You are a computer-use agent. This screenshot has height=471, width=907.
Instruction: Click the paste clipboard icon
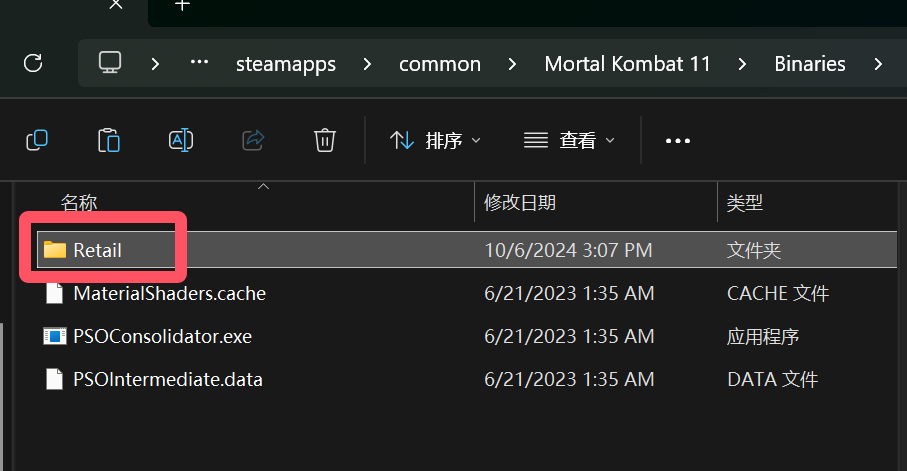(109, 140)
